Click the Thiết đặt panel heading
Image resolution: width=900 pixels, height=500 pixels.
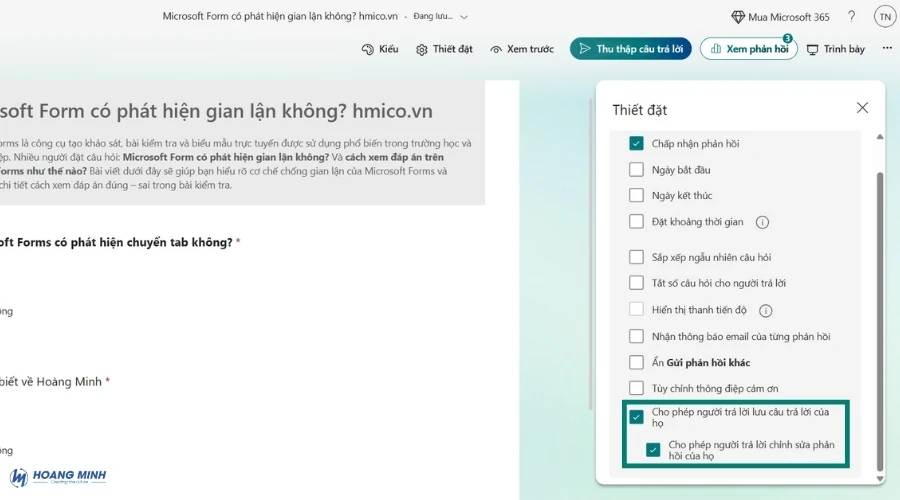click(x=639, y=110)
